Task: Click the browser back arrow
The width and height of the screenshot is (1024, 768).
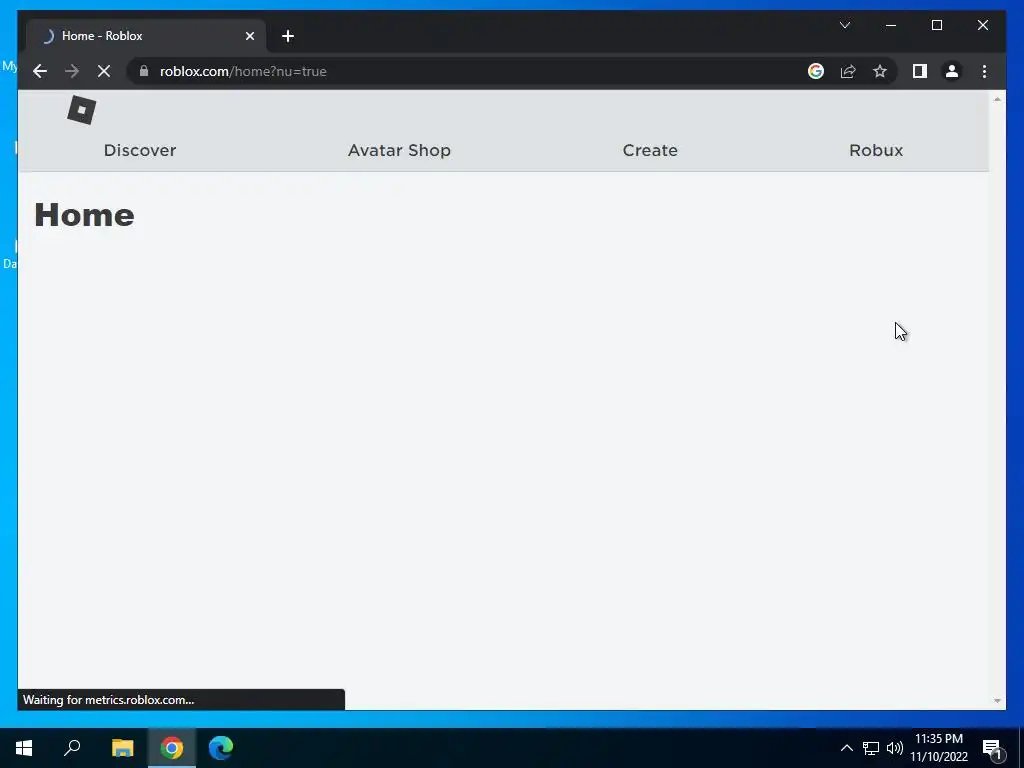Action: (40, 71)
